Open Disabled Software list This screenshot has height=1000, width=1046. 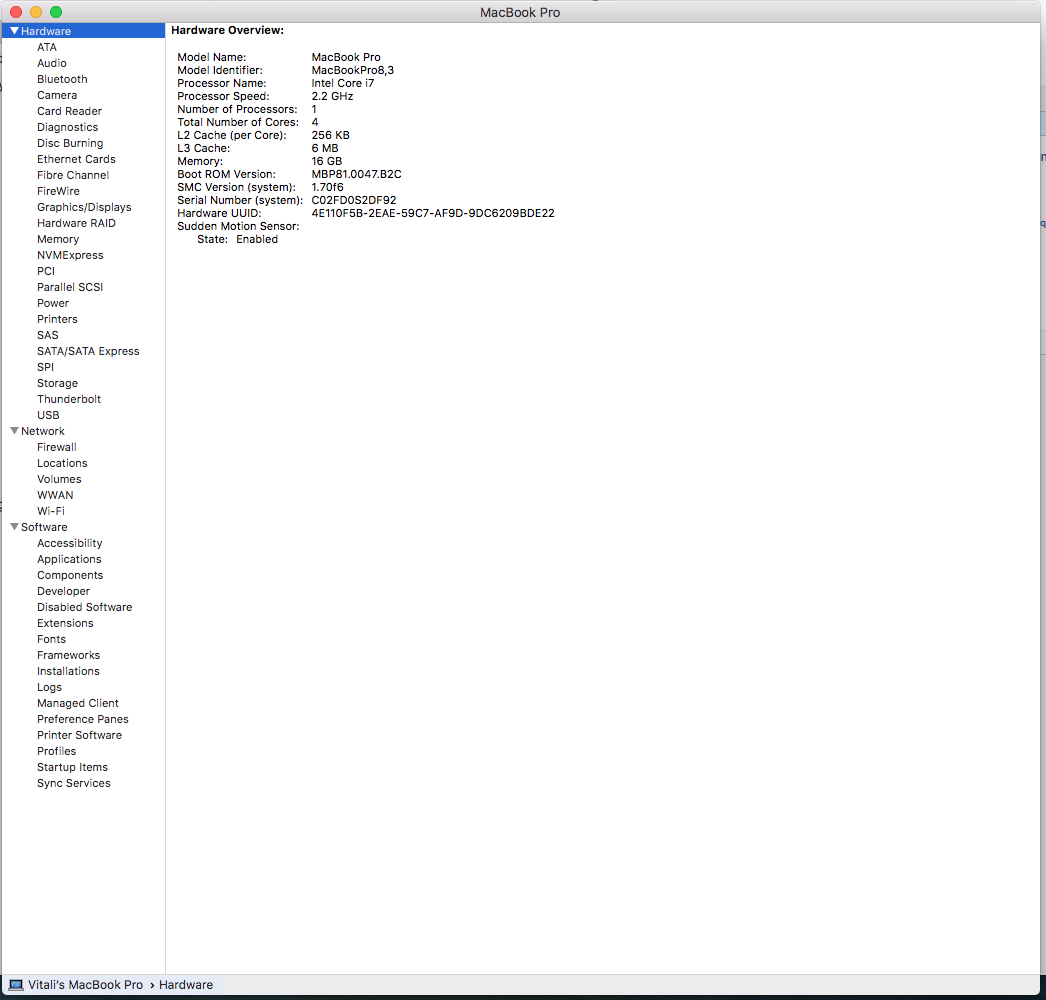coord(85,607)
